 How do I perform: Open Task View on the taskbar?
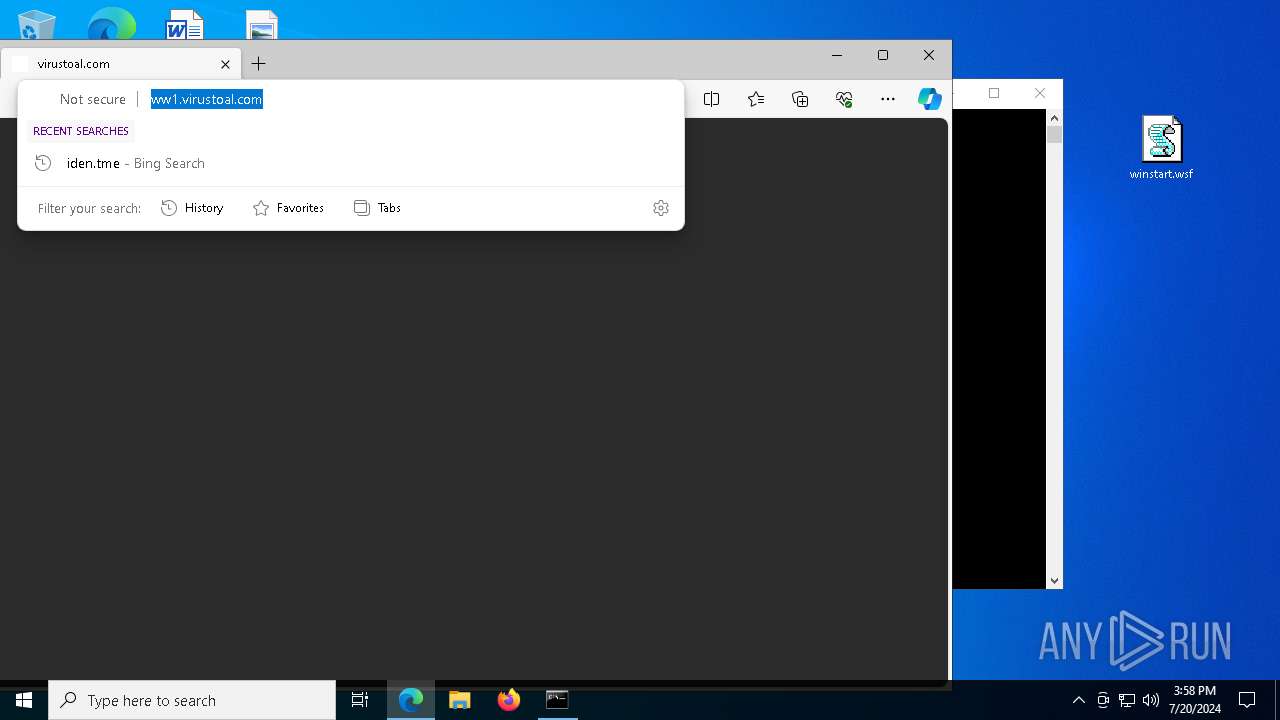click(360, 700)
